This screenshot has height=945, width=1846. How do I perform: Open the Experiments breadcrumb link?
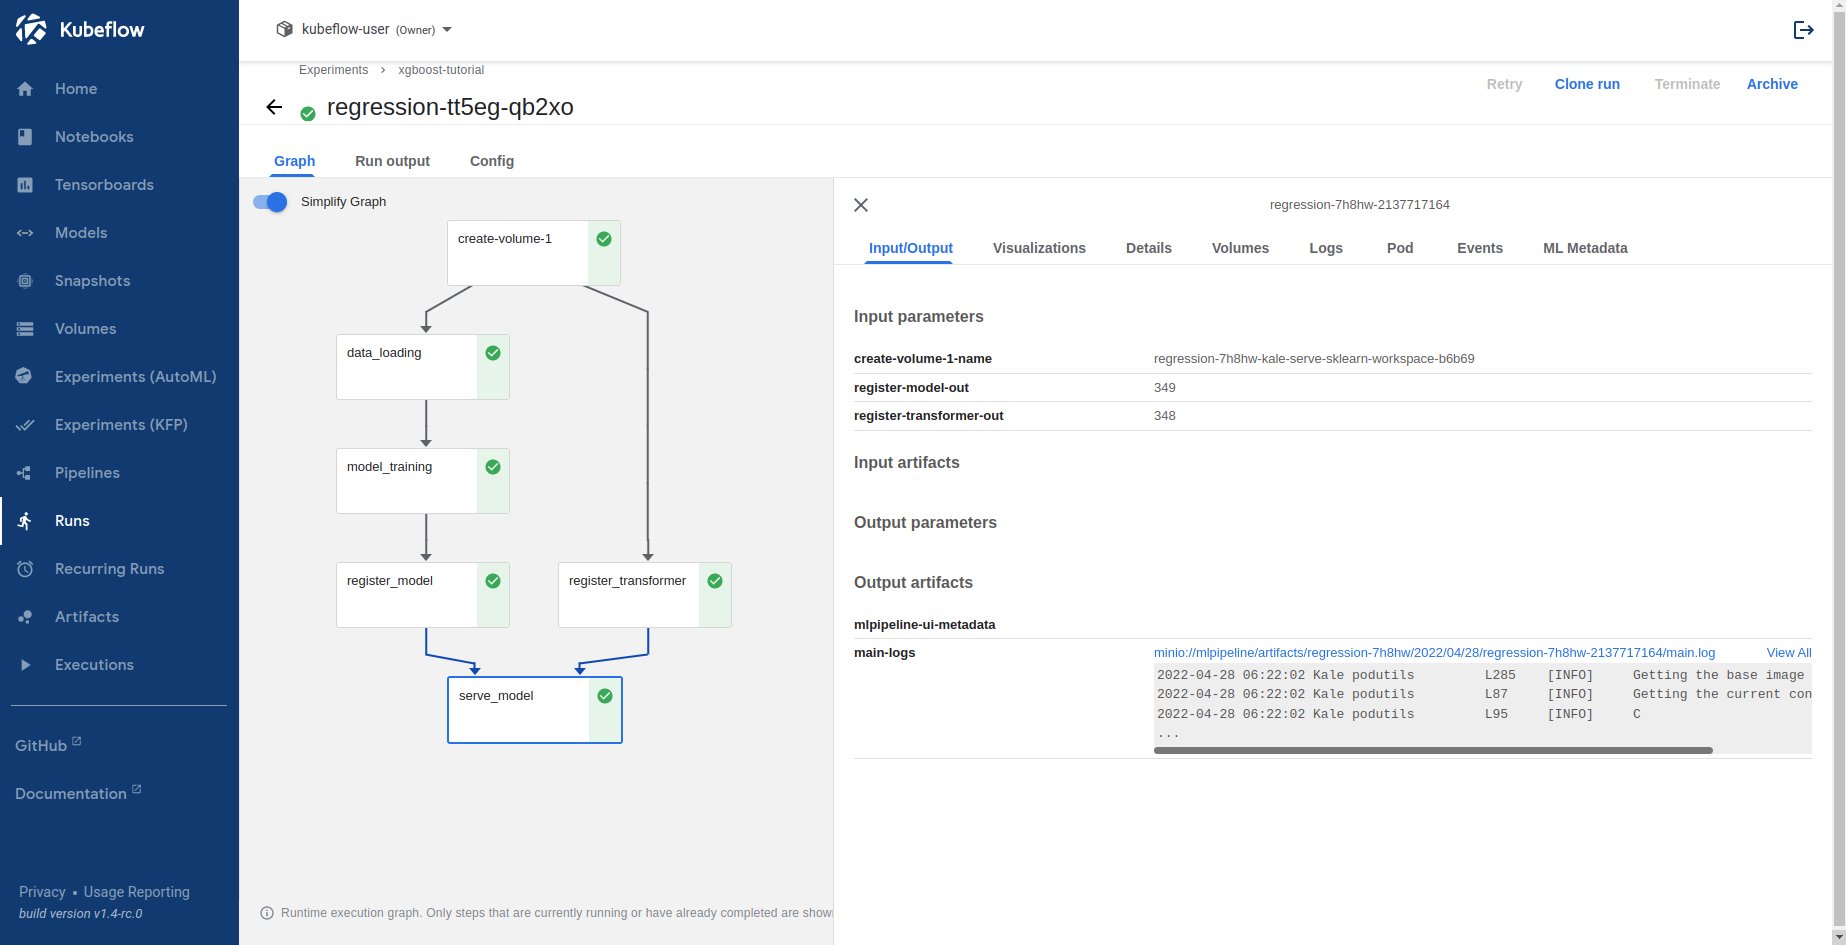[x=333, y=70]
